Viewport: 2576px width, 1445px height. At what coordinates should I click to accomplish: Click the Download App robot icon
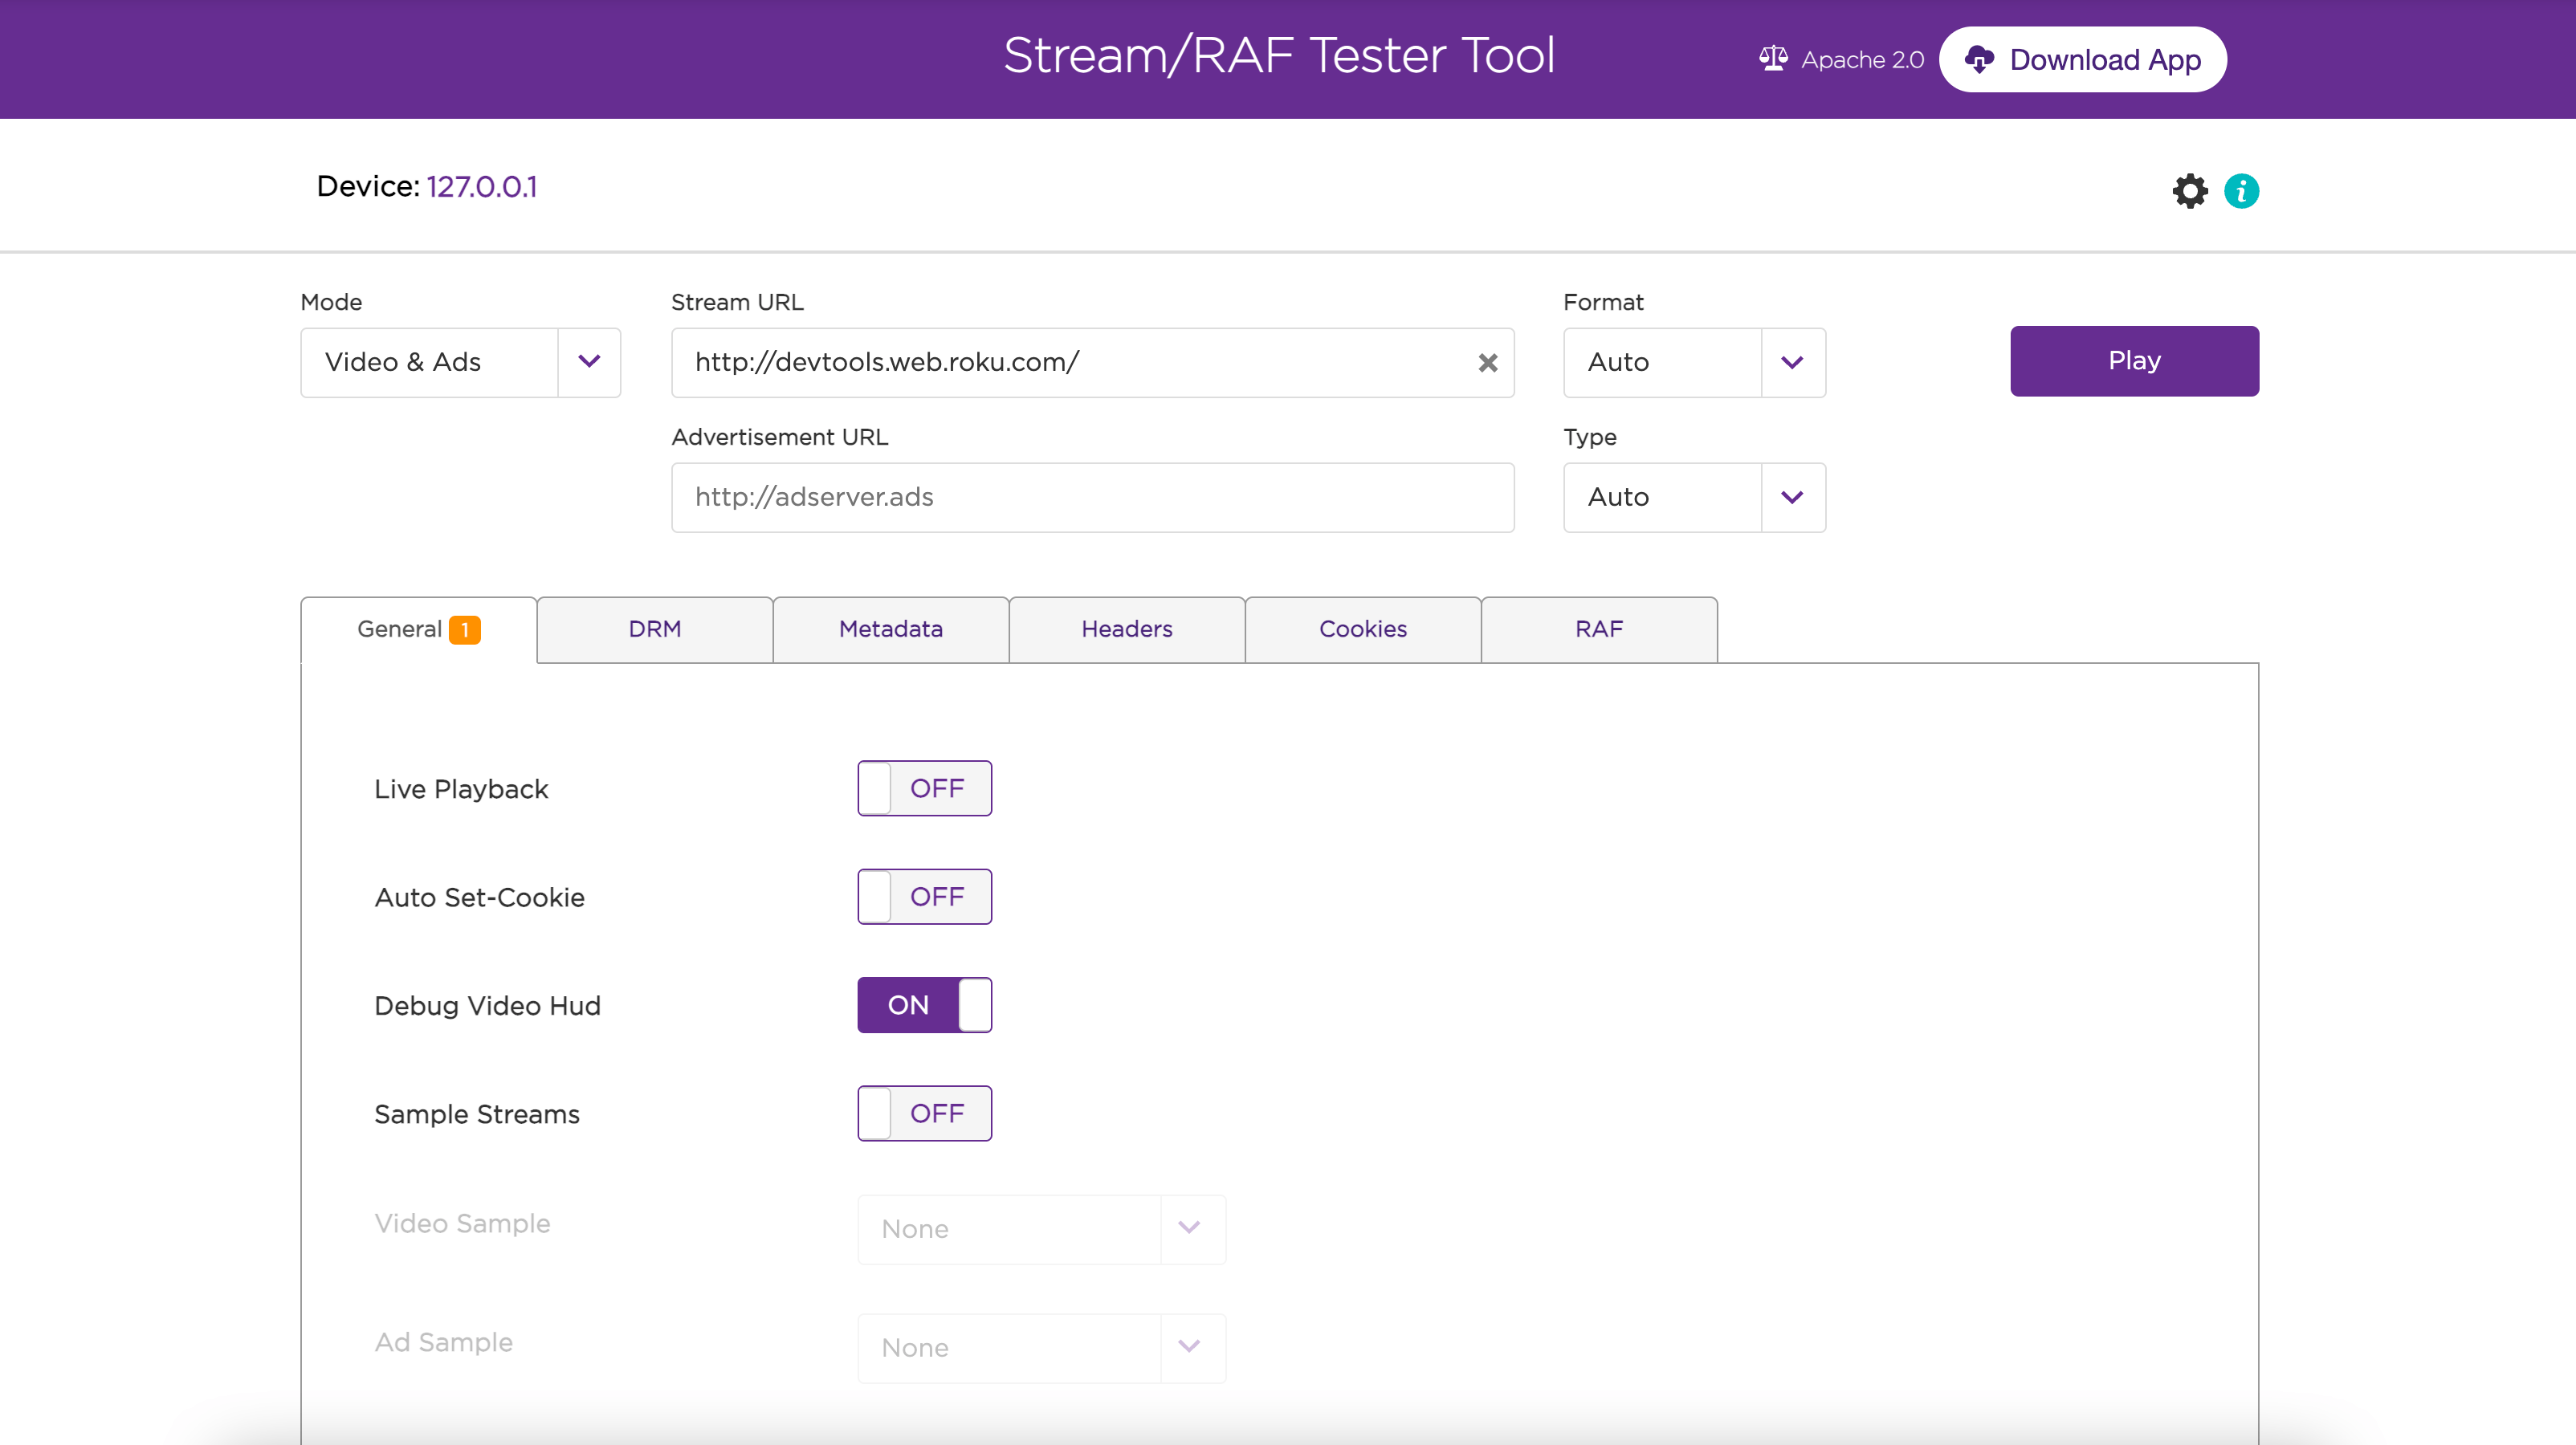pyautogui.click(x=1982, y=59)
